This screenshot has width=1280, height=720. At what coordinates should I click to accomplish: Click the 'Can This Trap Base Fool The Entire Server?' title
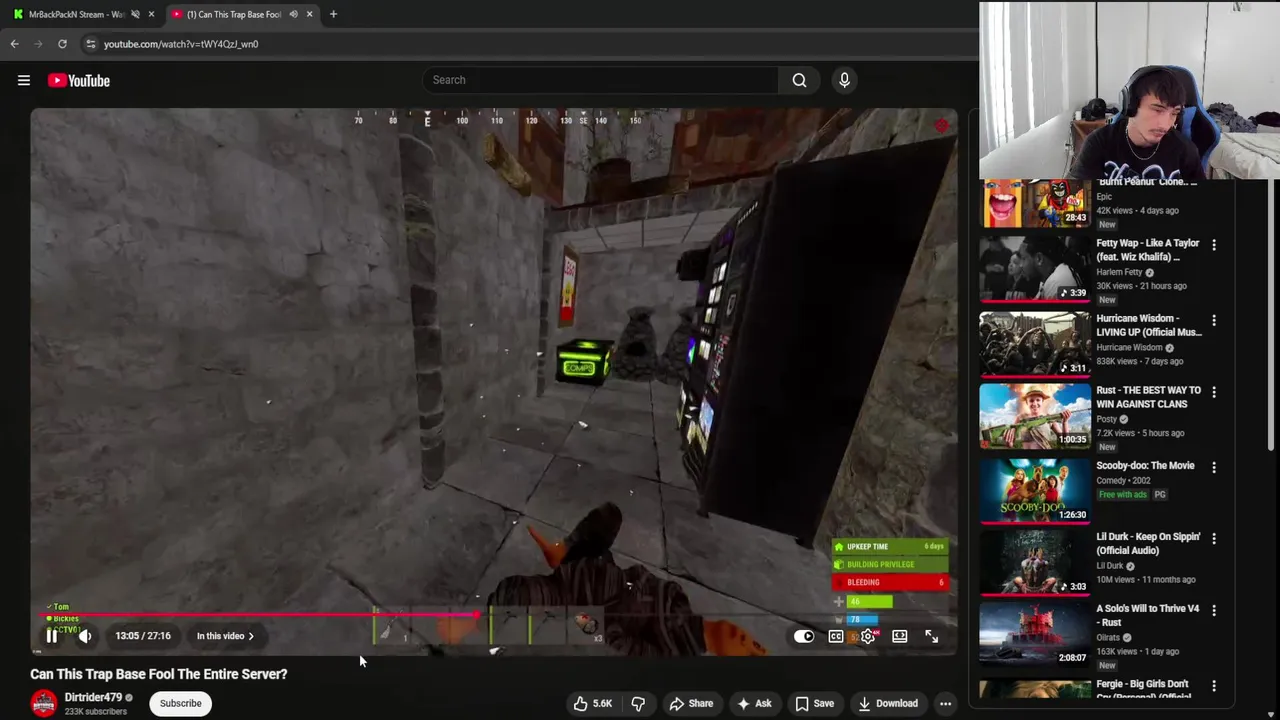[158, 674]
